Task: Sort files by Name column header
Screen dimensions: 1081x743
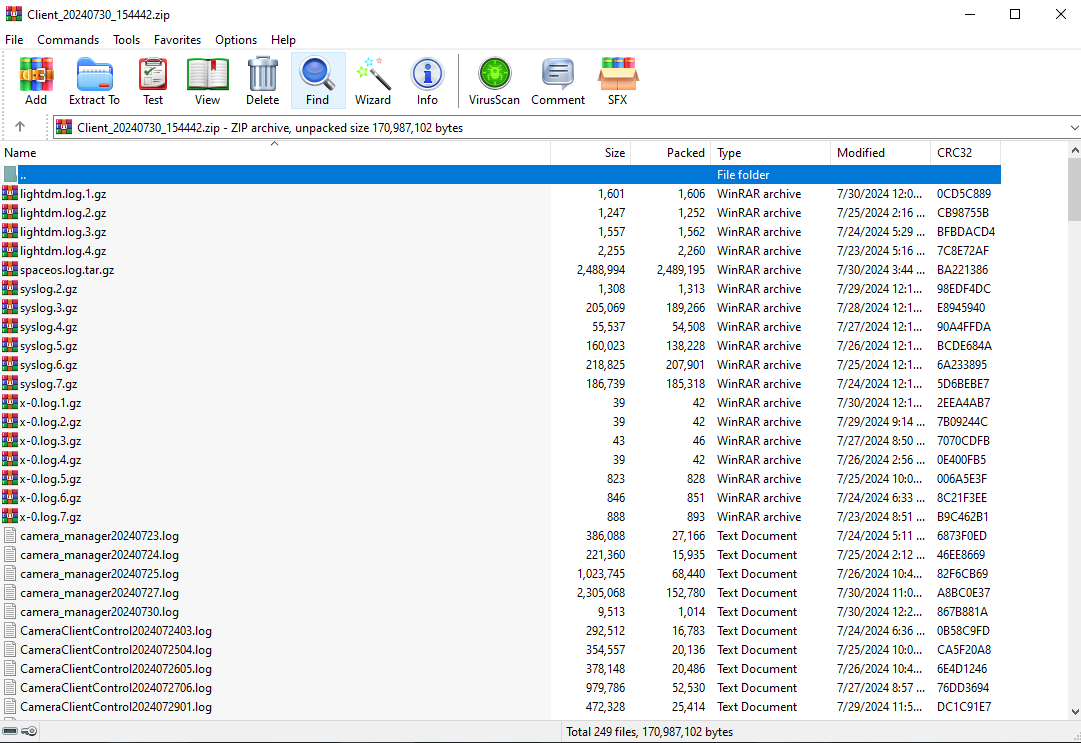Action: tap(275, 152)
